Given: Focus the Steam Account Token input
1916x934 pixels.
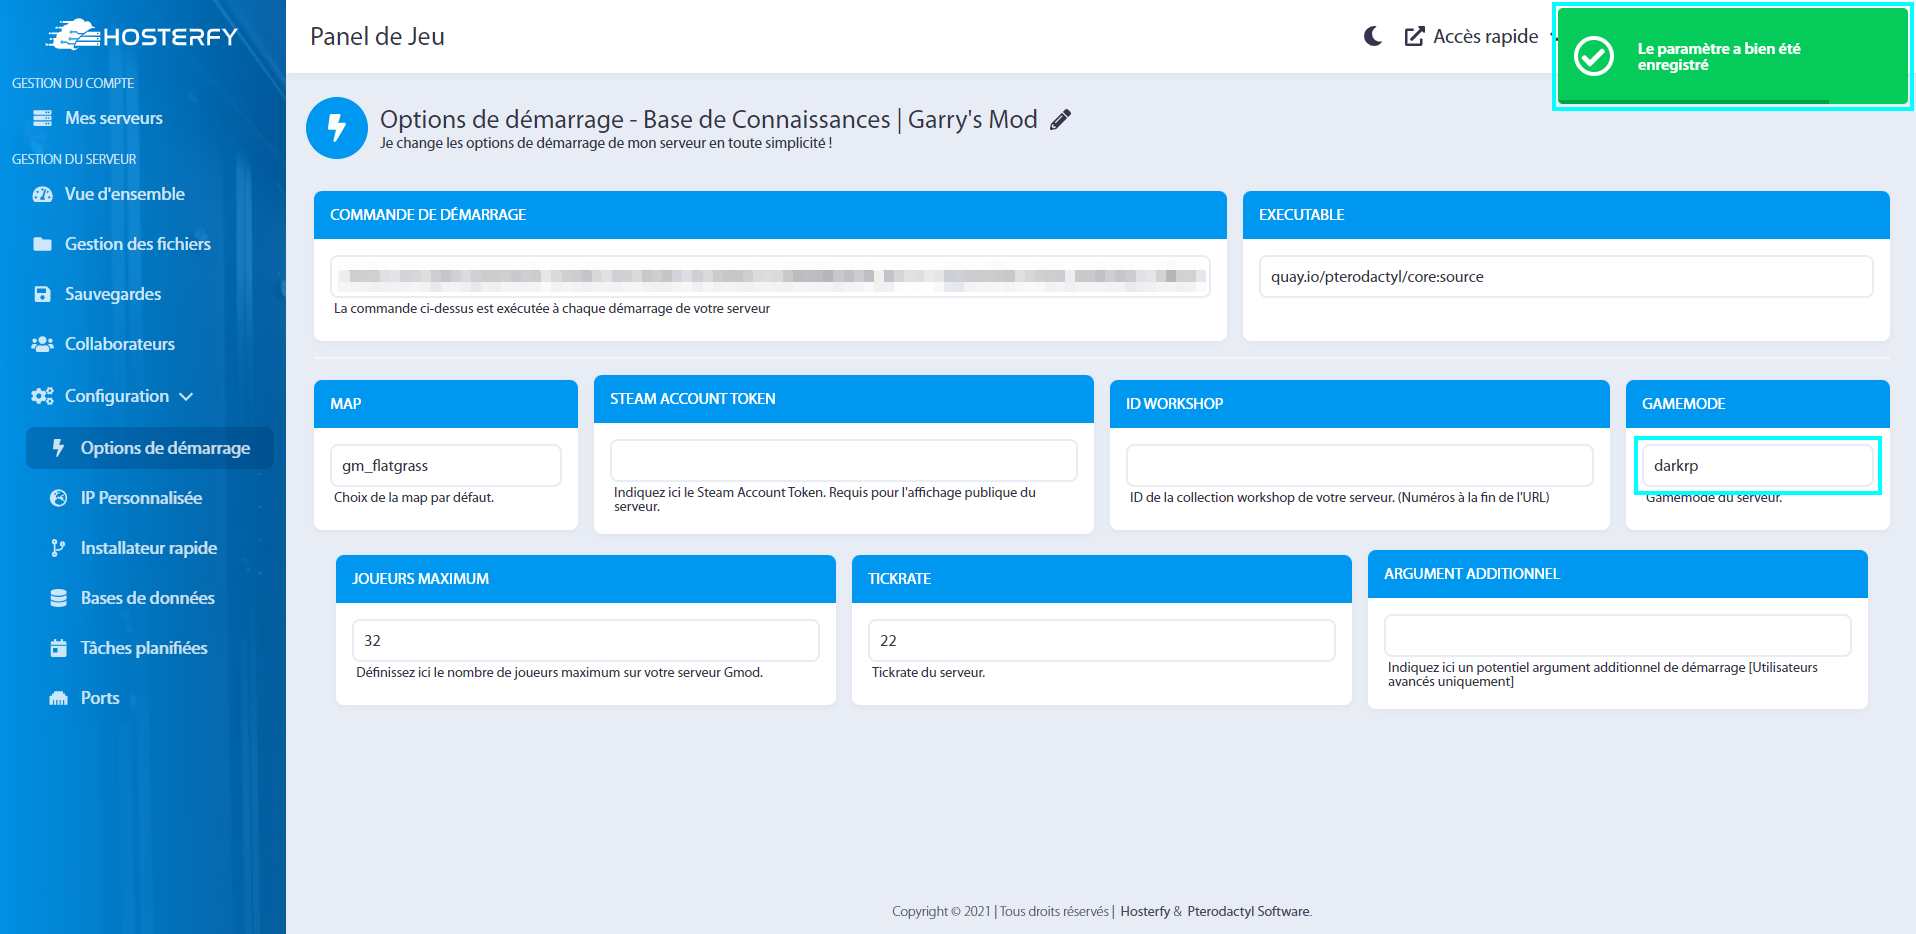Looking at the screenshot, I should pos(844,460).
